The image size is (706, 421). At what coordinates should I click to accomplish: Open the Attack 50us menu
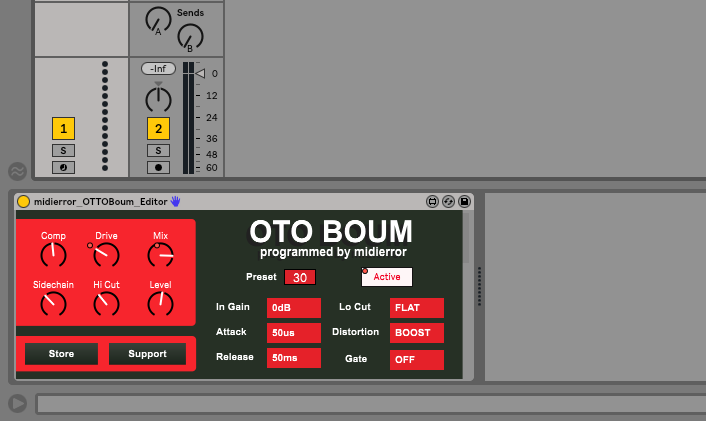pyautogui.click(x=293, y=333)
